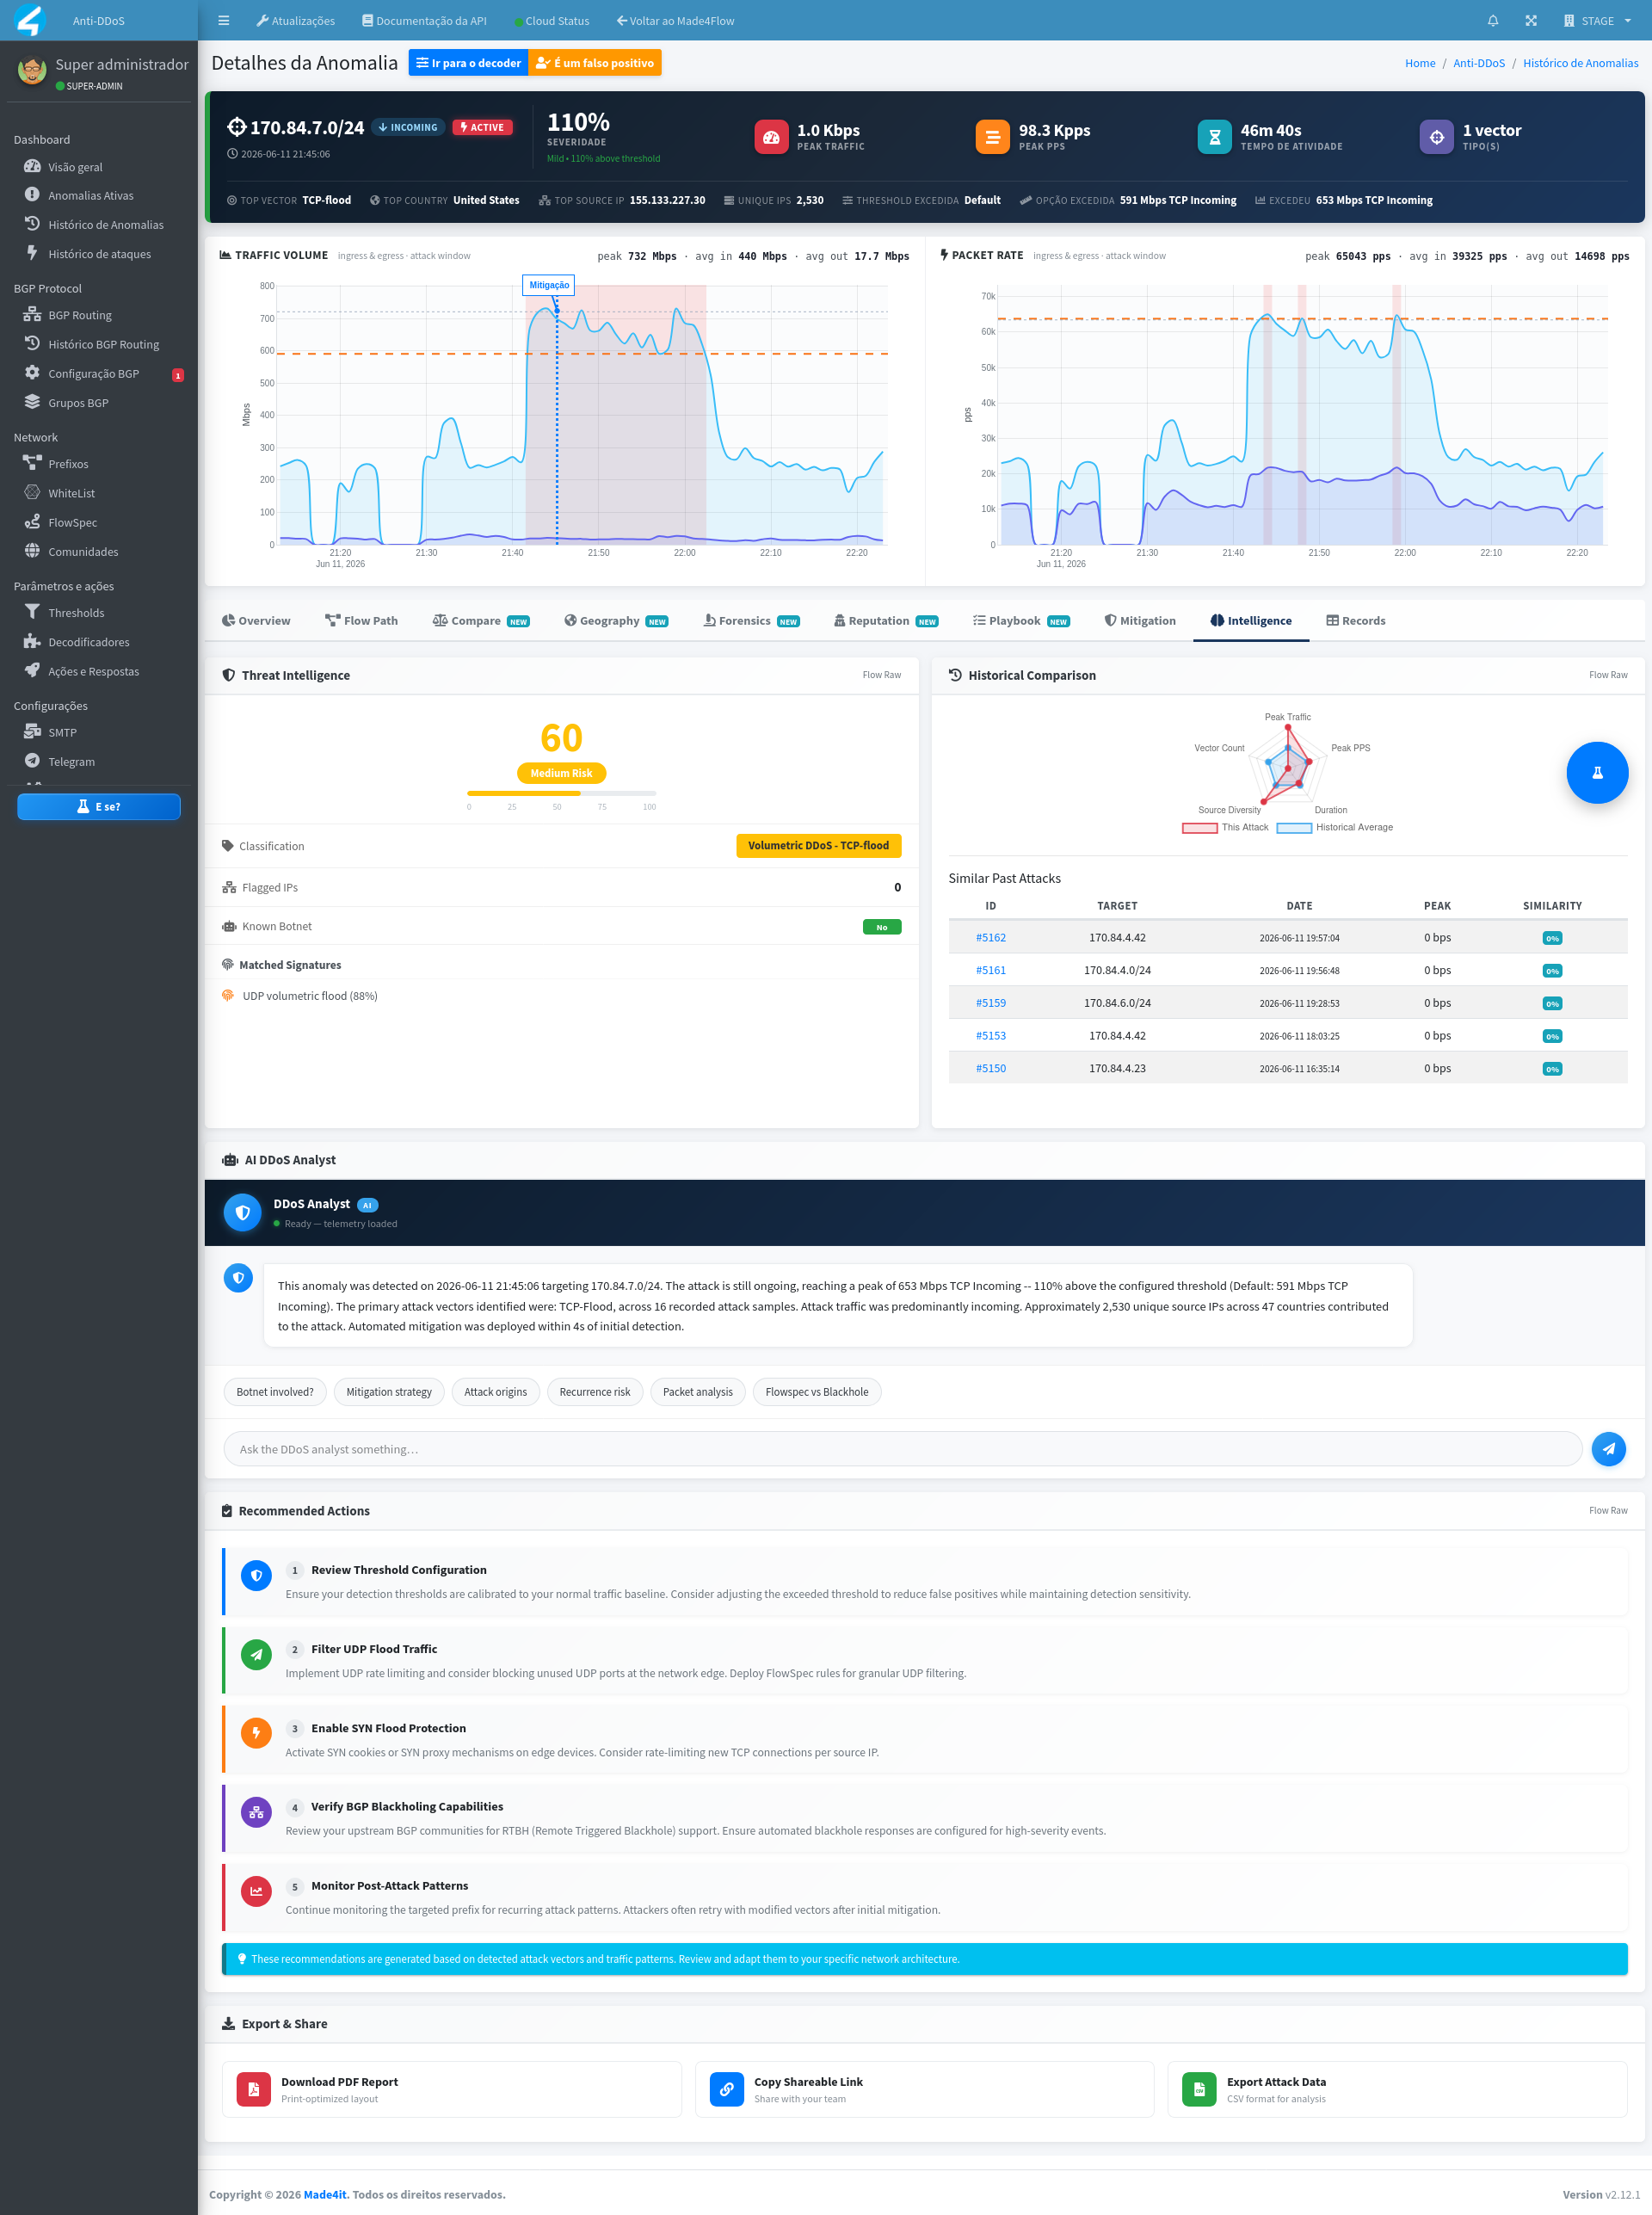Open Home breadcrumb link
Screen dimensions: 1652x2215
(1420, 63)
